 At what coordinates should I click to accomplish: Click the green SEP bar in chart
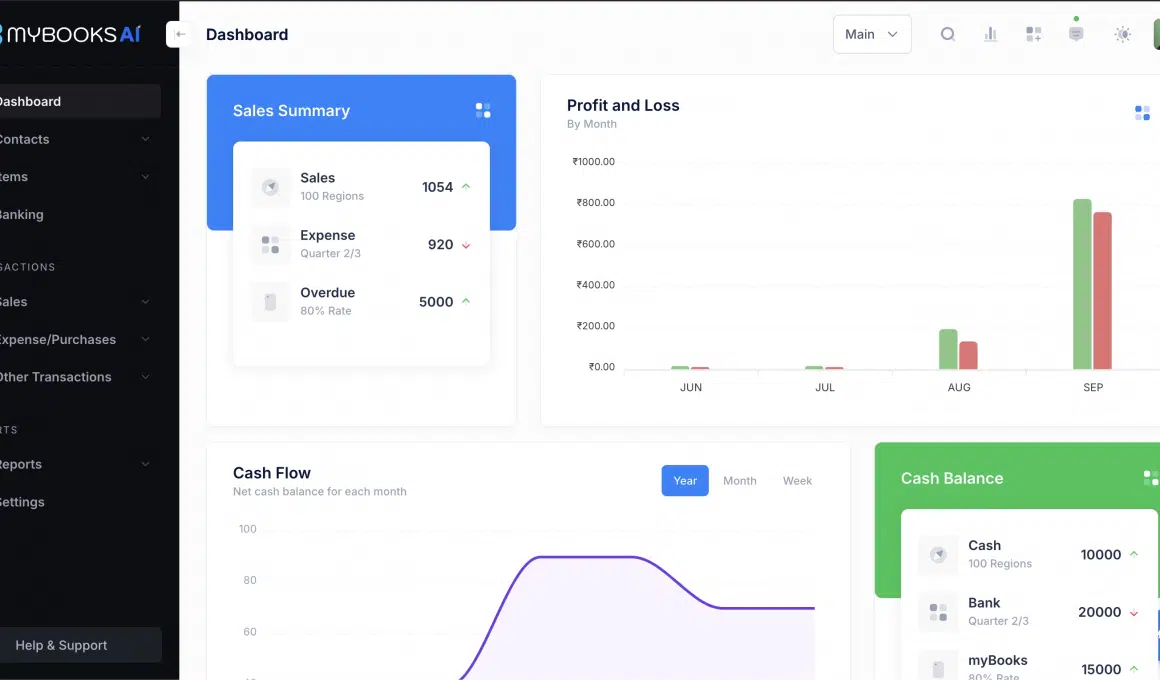[1082, 285]
